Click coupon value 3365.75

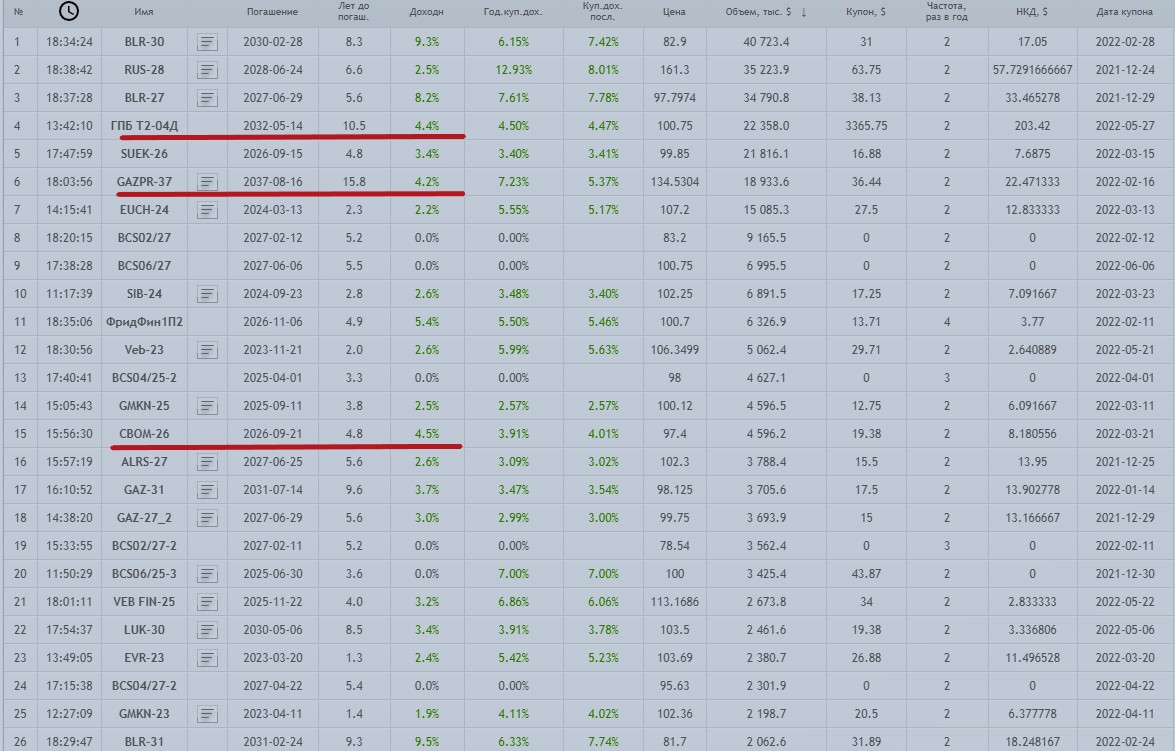pyautogui.click(x=866, y=126)
